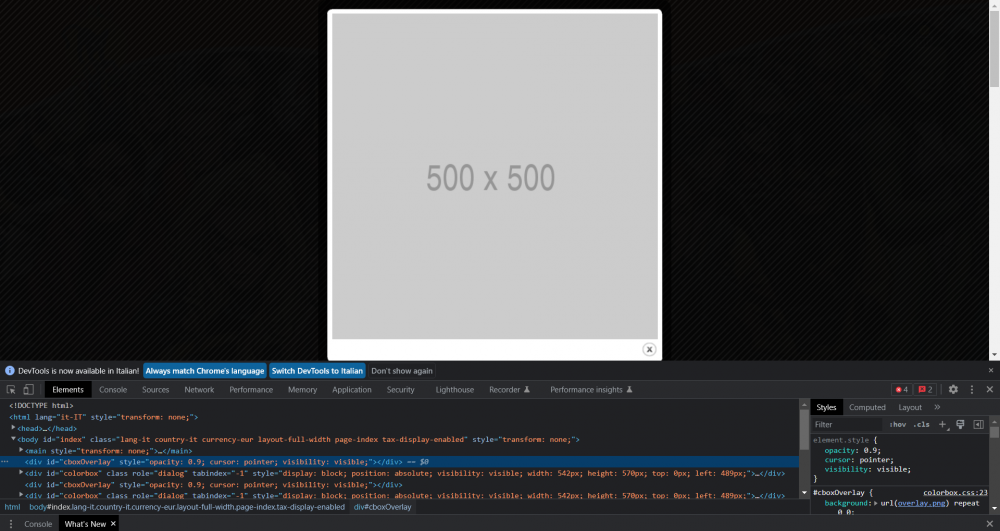Click body#index breadcrumb item
Image resolution: width=1000 pixels, height=531 pixels.
pos(187,507)
